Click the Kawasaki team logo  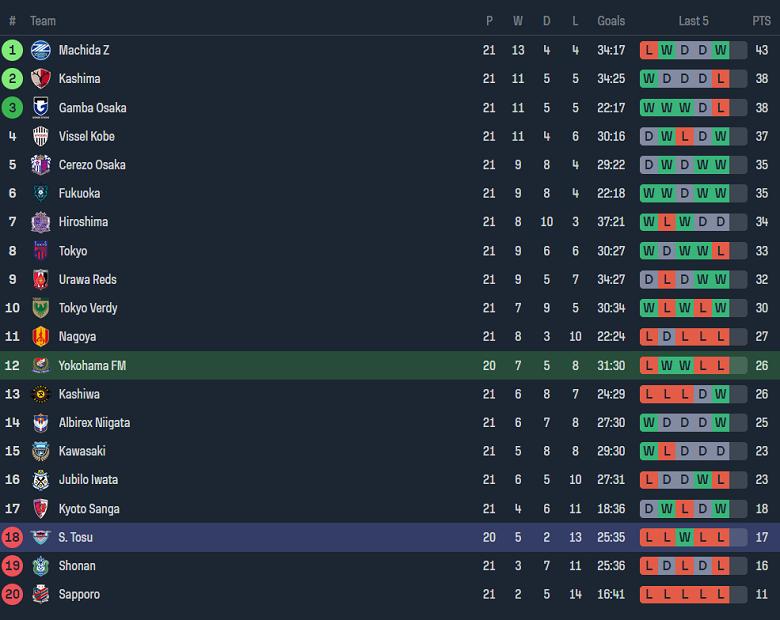coord(40,451)
